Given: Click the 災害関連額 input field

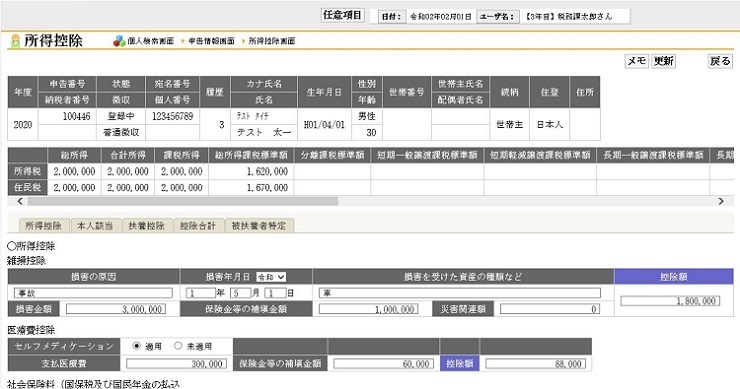Looking at the screenshot, I should pyautogui.click(x=550, y=309).
